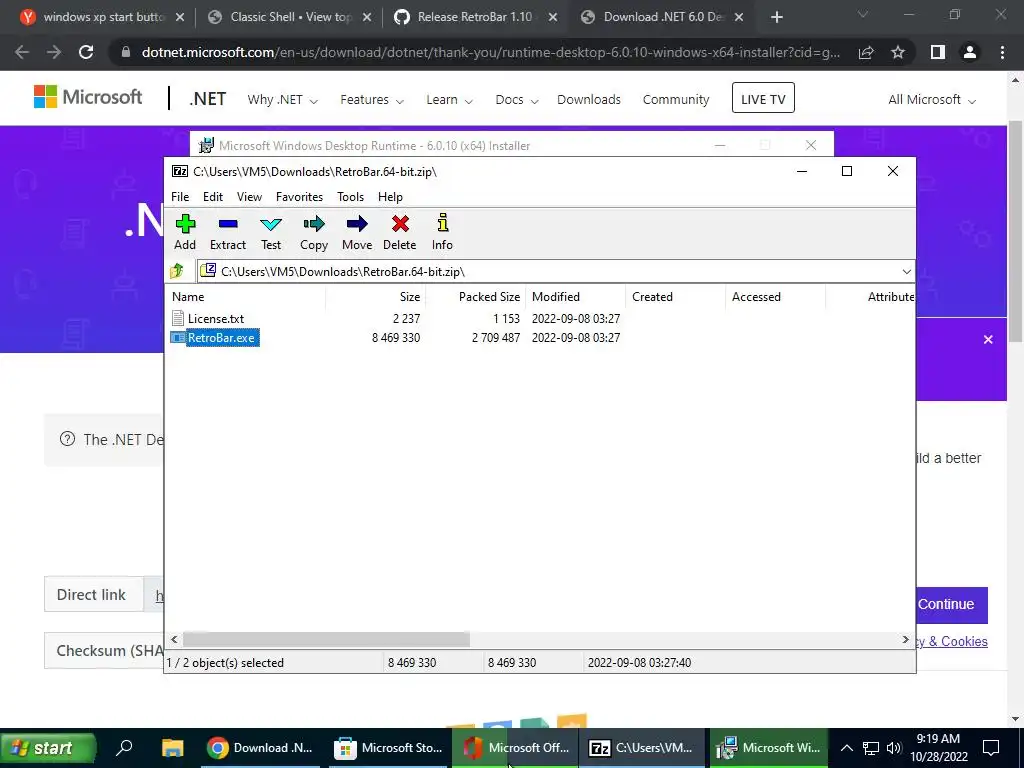
Task: Sort files by Created column
Action: point(675,296)
